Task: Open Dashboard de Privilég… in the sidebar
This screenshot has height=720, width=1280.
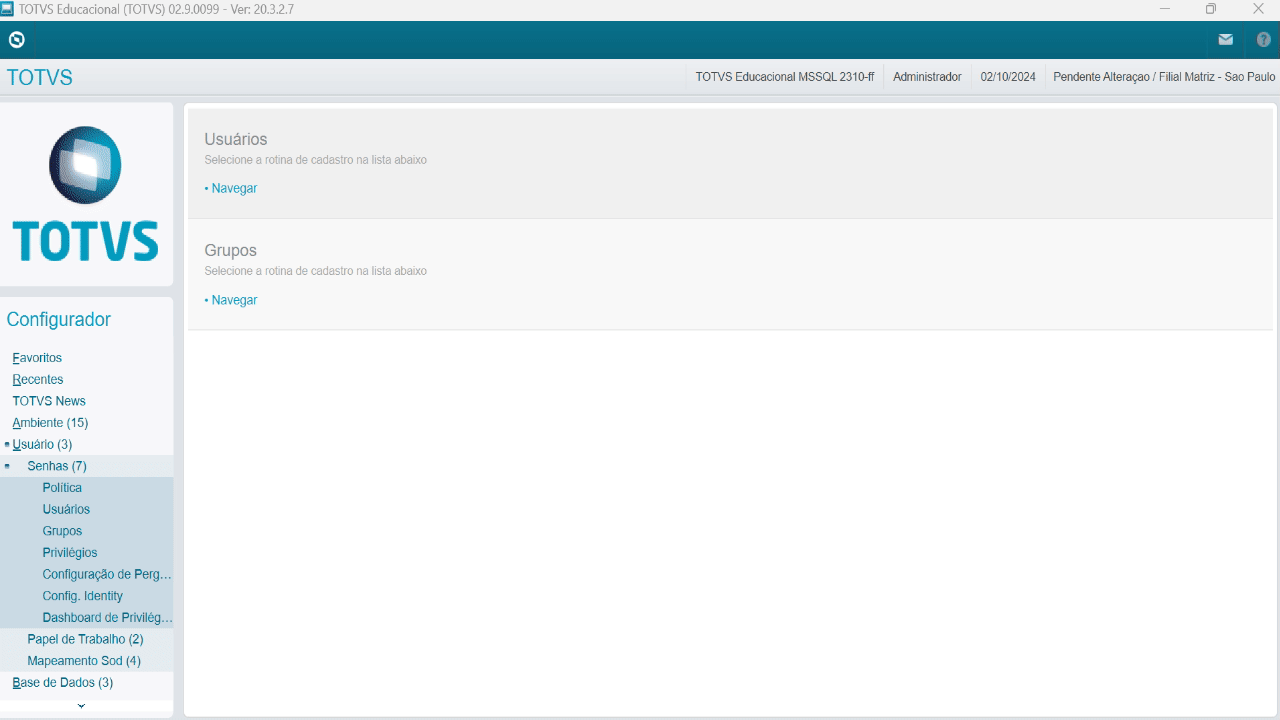Action: [107, 618]
